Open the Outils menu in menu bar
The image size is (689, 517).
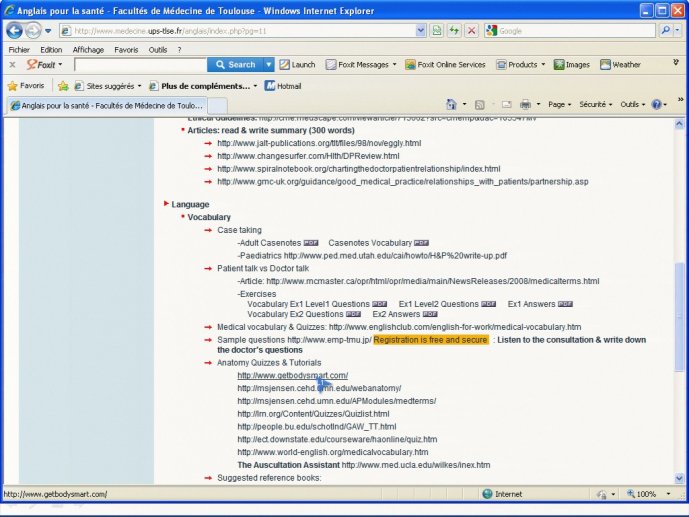[158, 50]
